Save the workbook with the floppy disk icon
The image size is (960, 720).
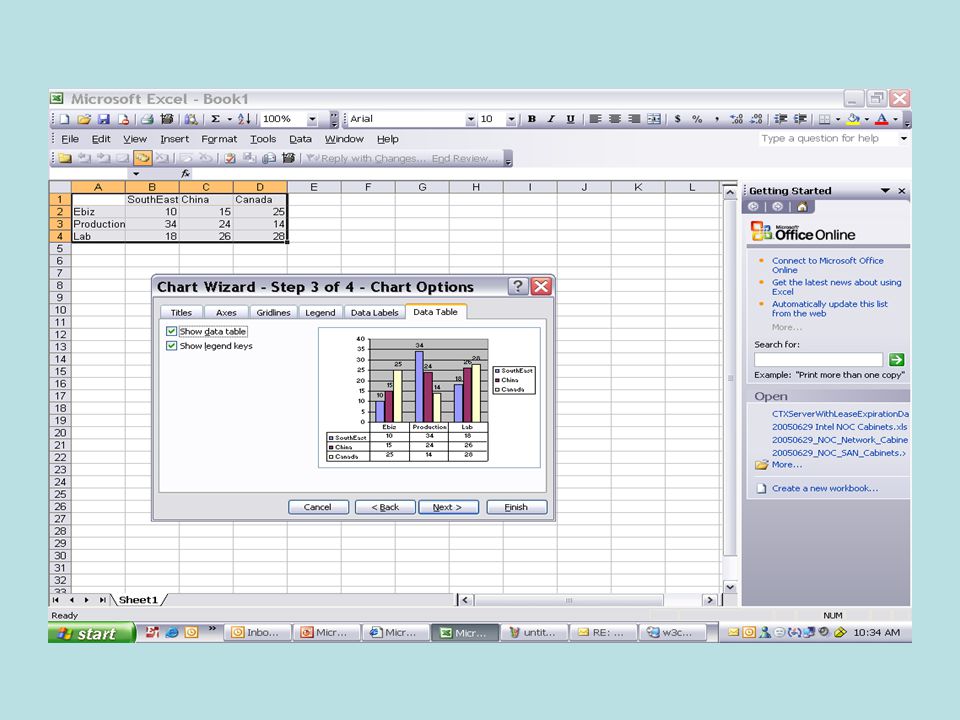click(103, 119)
